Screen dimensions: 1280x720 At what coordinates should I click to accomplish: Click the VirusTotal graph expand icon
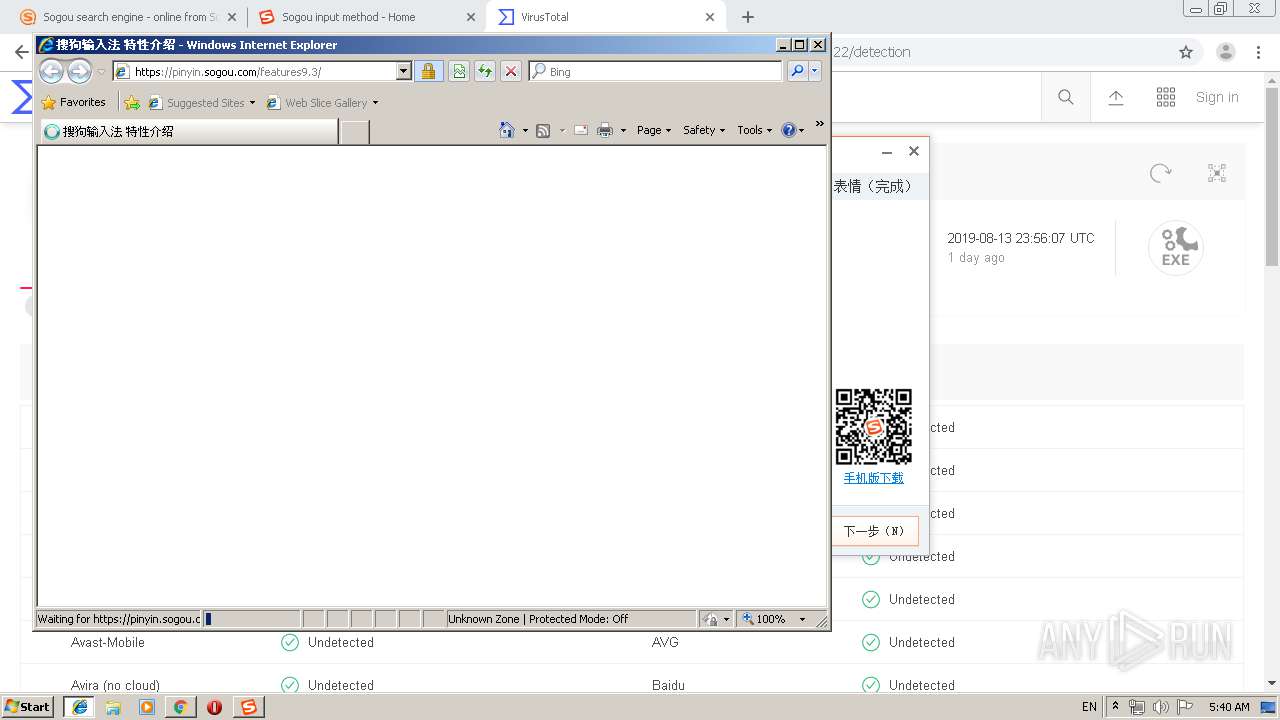[x=1217, y=173]
